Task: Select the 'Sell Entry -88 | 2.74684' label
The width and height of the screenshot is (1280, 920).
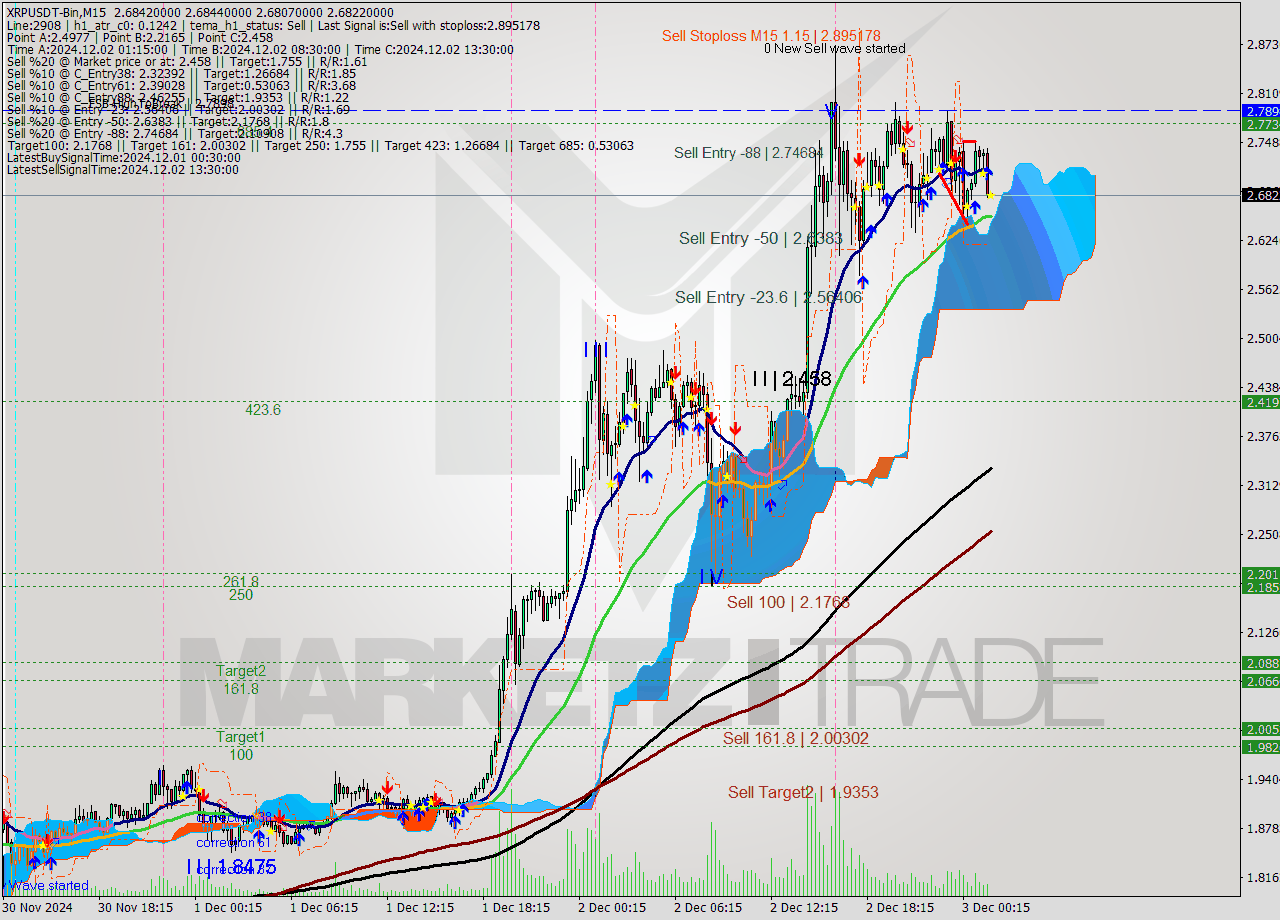Action: (748, 152)
